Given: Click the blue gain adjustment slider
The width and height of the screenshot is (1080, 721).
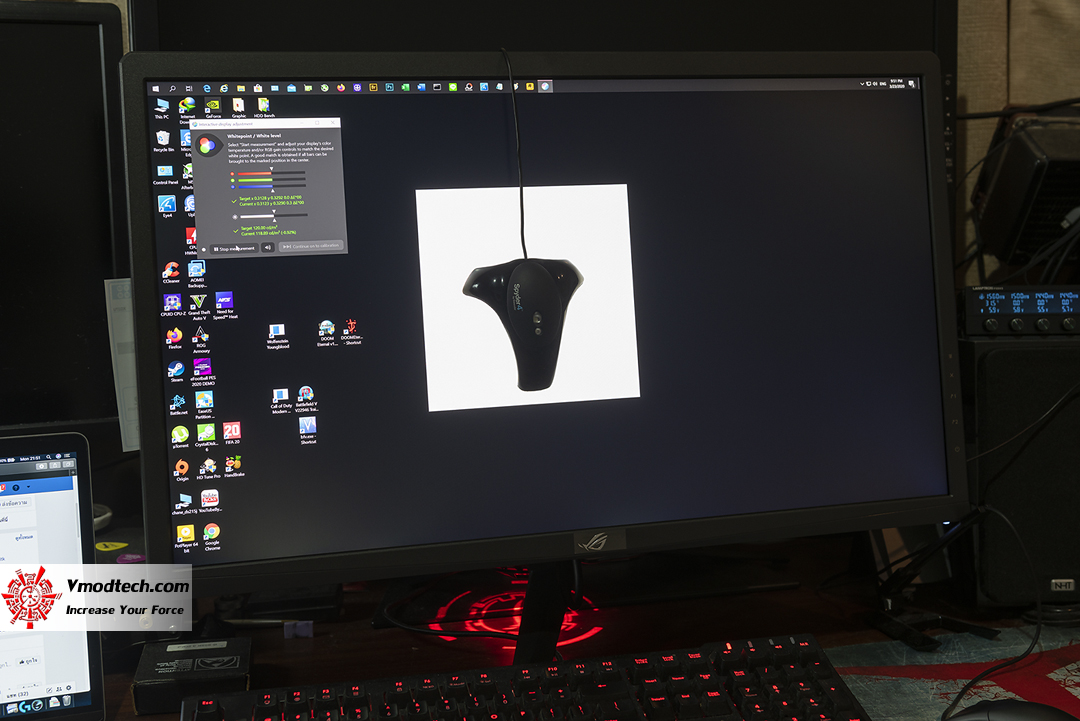Looking at the screenshot, I should click(x=255, y=186).
